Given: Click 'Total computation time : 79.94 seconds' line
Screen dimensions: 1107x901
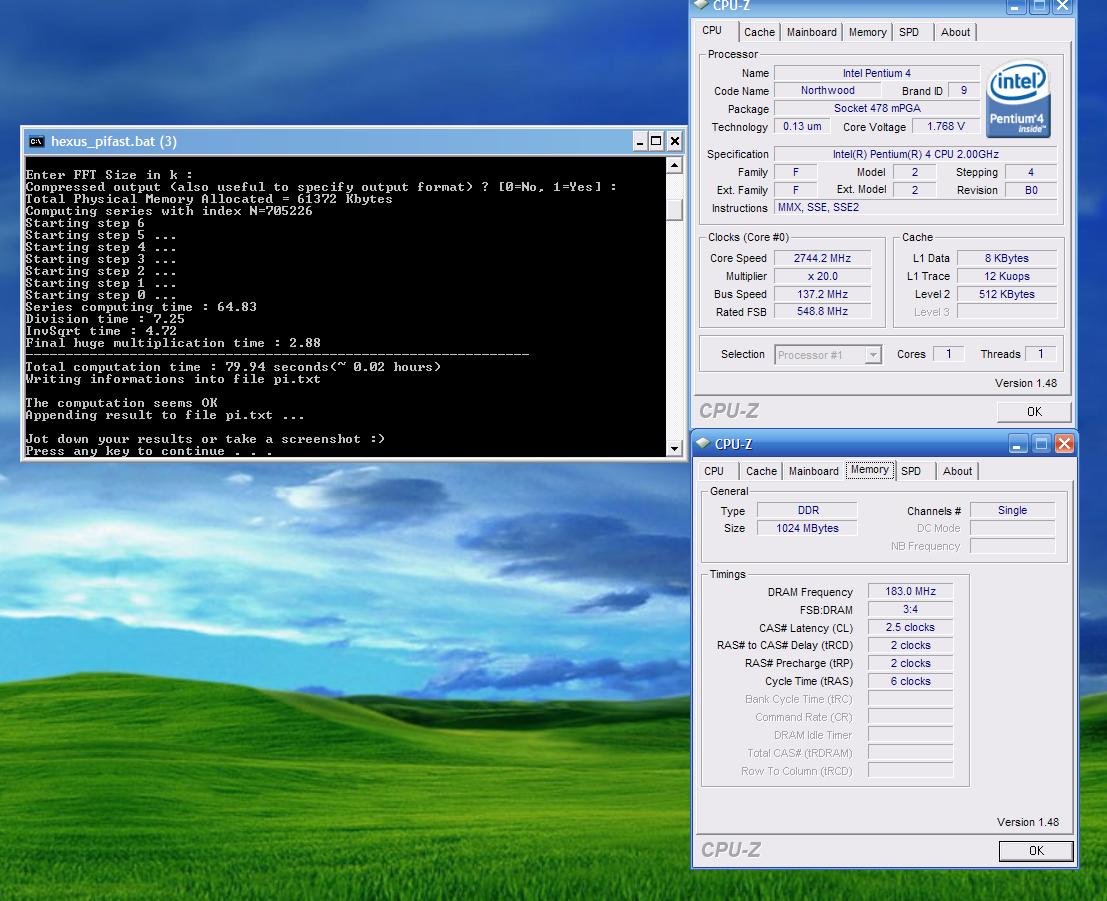Looking at the screenshot, I should [233, 366].
